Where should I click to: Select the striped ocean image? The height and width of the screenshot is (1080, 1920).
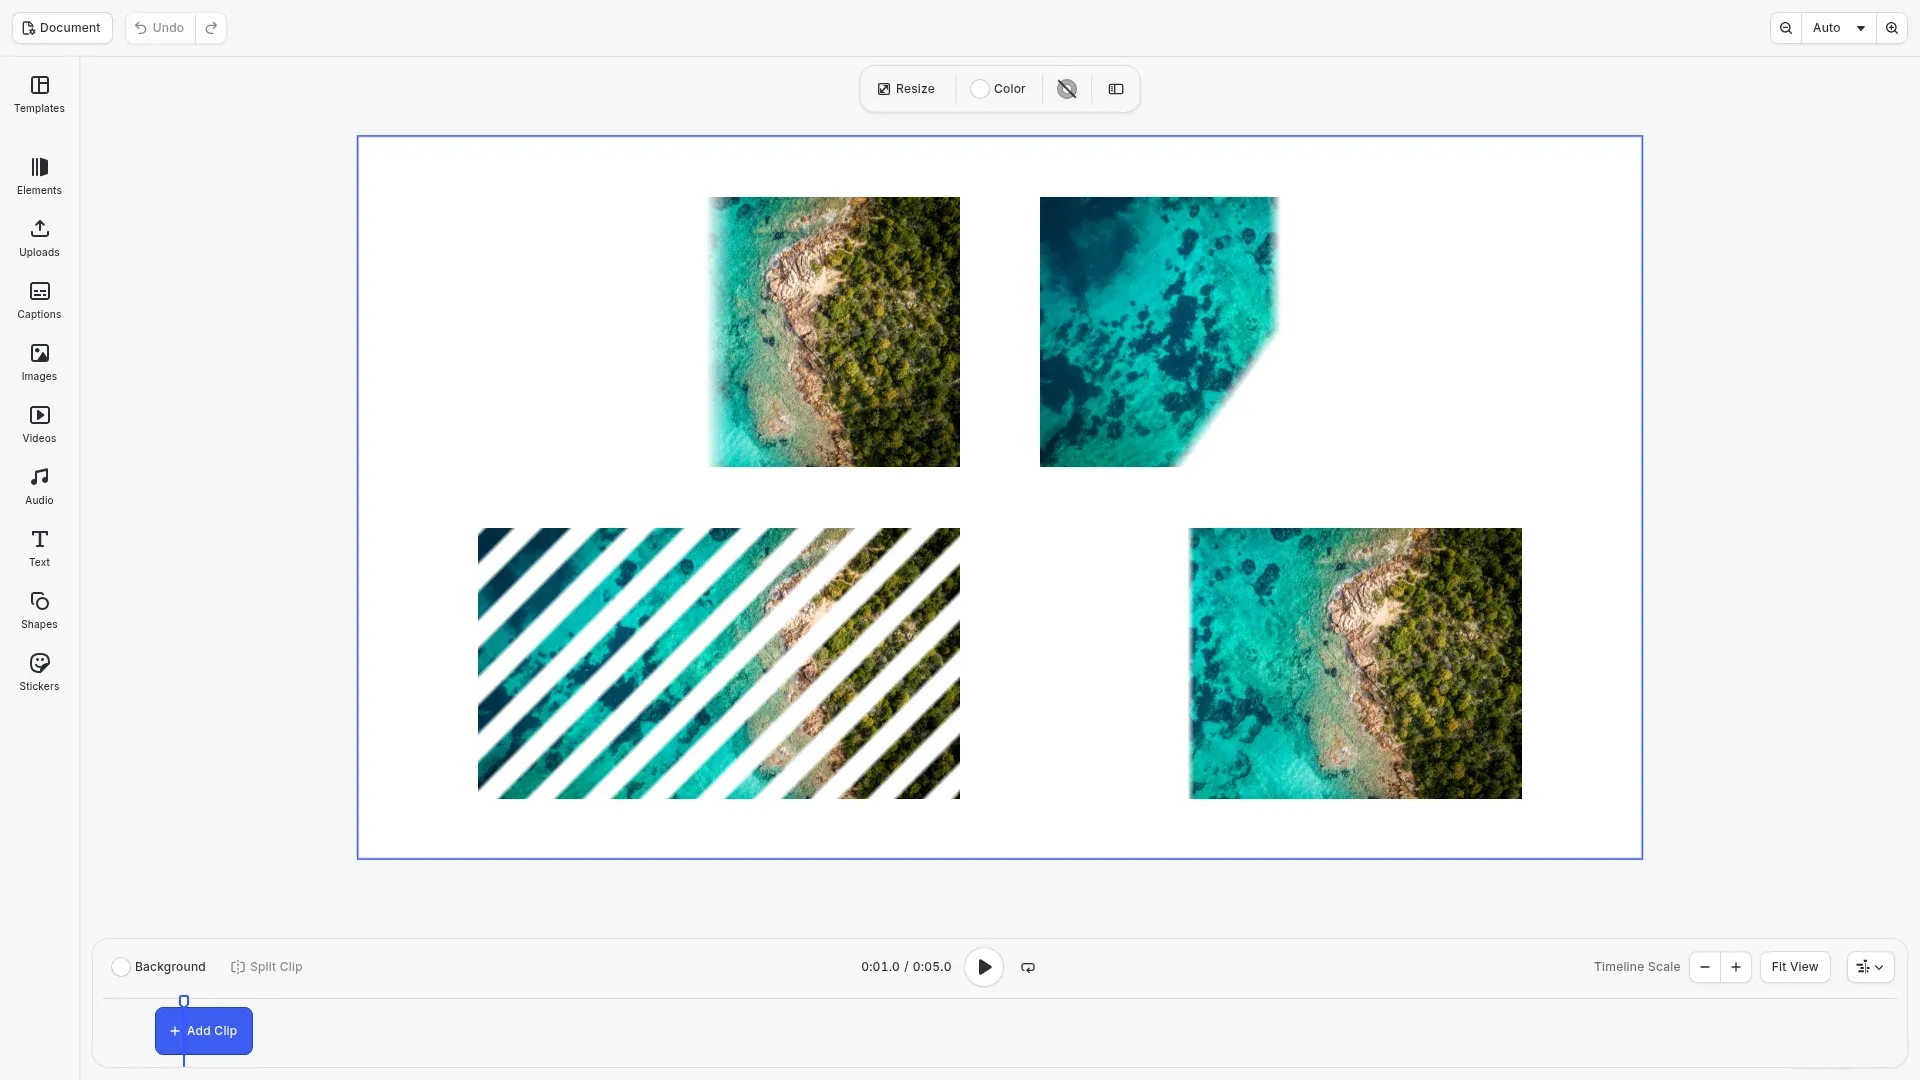click(719, 663)
